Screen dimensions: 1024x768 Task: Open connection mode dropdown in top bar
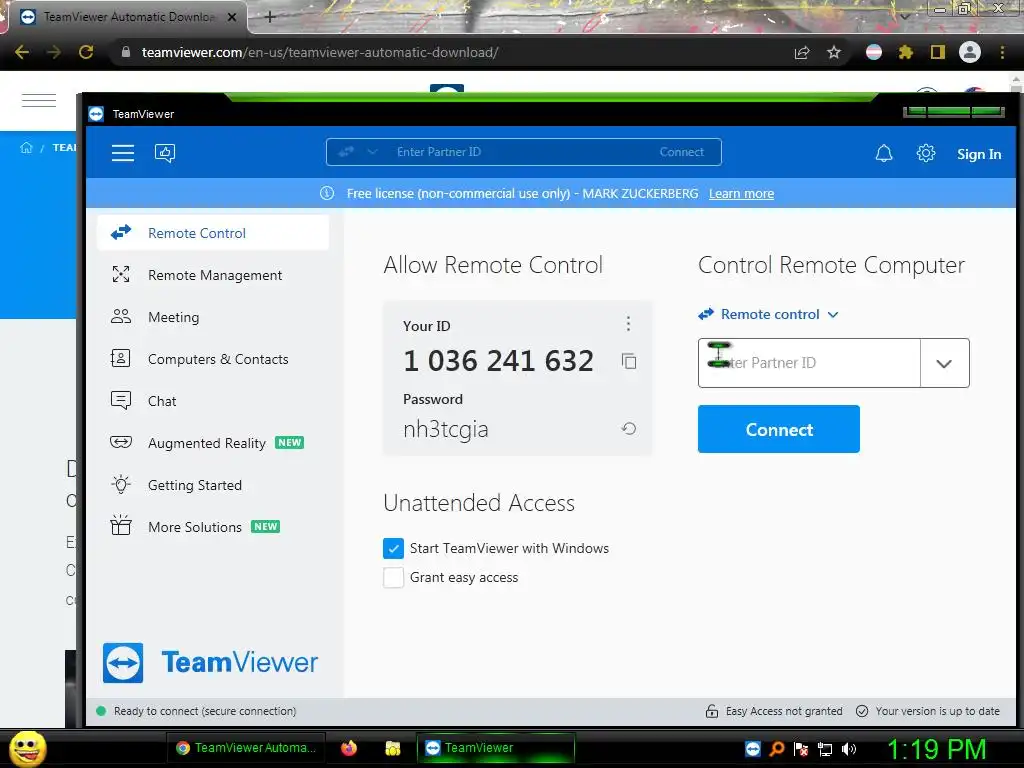pos(357,152)
